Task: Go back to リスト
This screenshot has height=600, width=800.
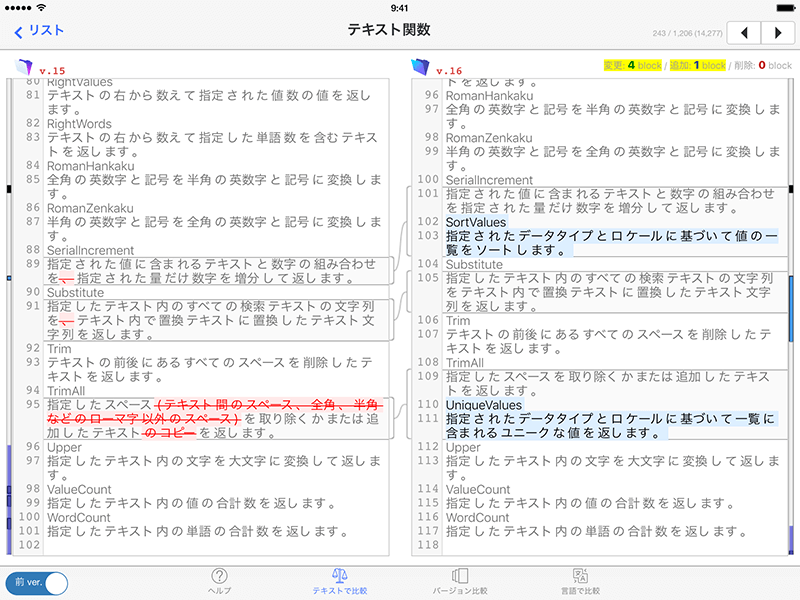Action: point(40,31)
